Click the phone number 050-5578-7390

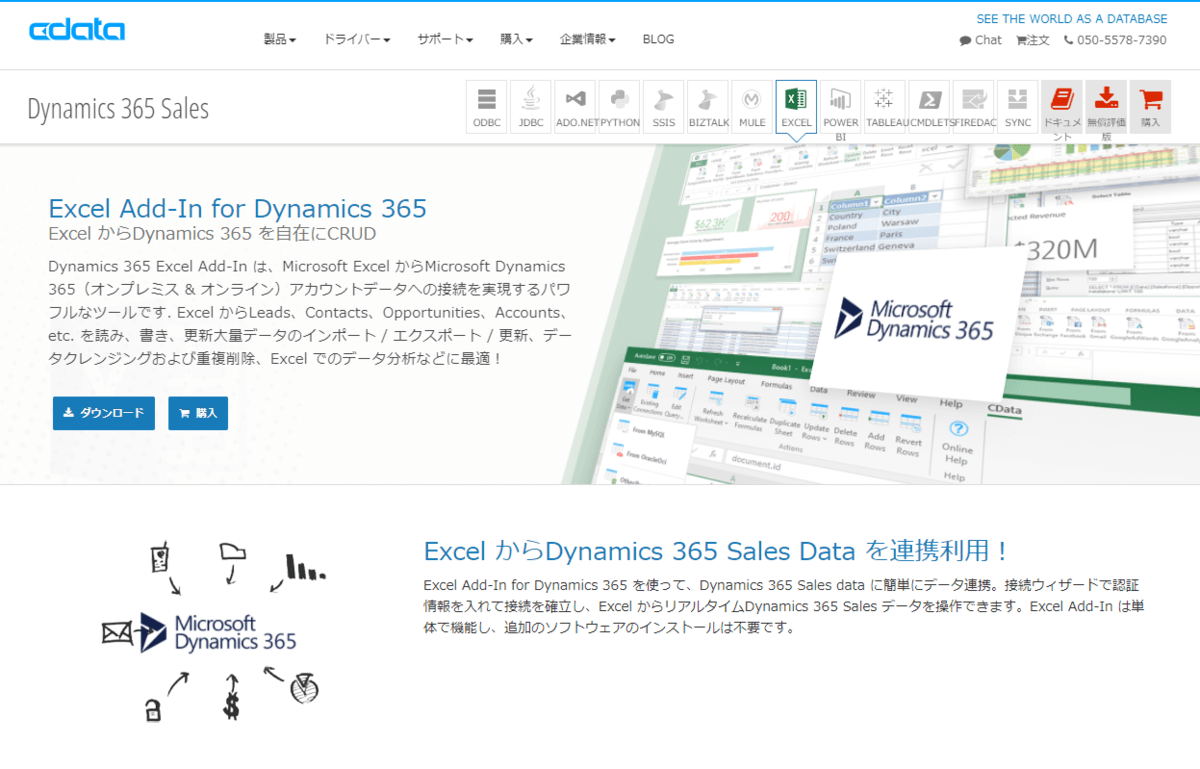(1115, 40)
